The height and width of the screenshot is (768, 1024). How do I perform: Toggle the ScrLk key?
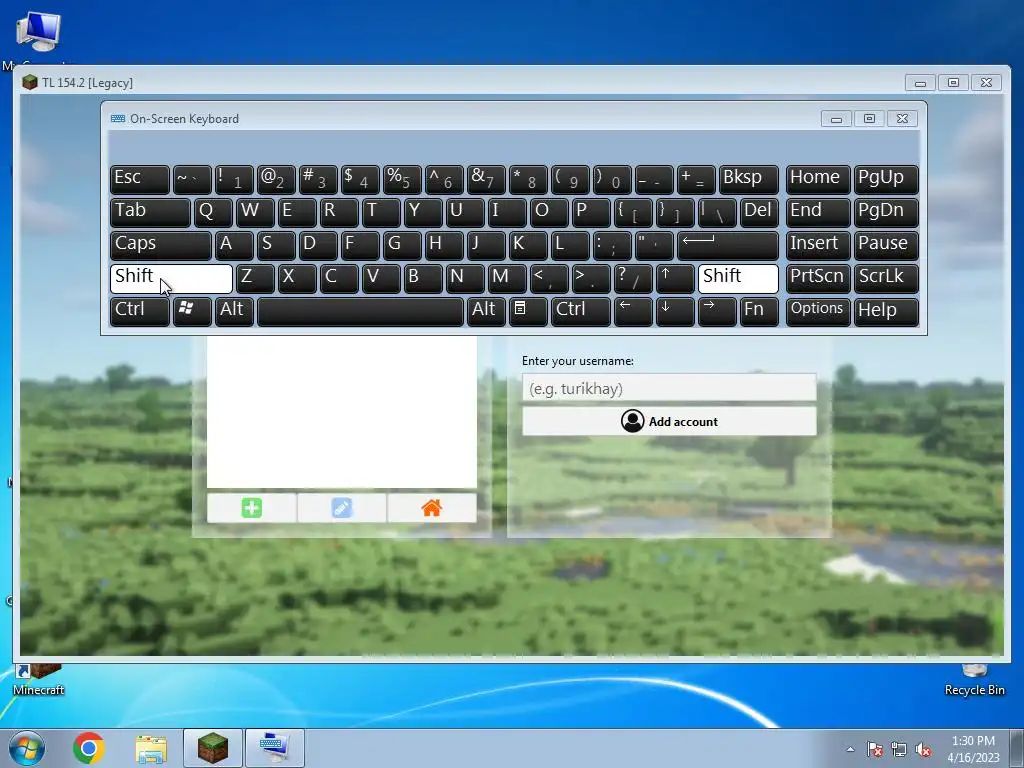886,279
